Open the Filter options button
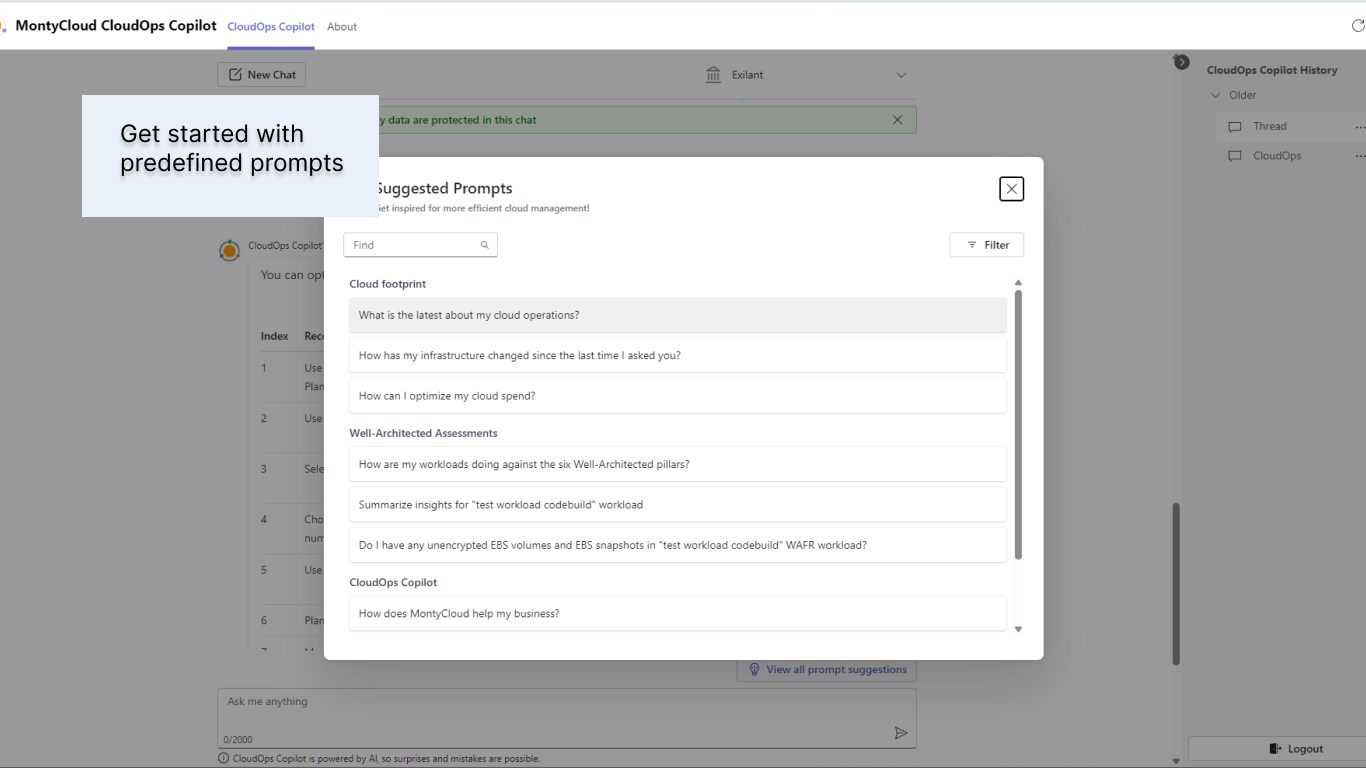This screenshot has height=768, width=1366. (x=987, y=245)
